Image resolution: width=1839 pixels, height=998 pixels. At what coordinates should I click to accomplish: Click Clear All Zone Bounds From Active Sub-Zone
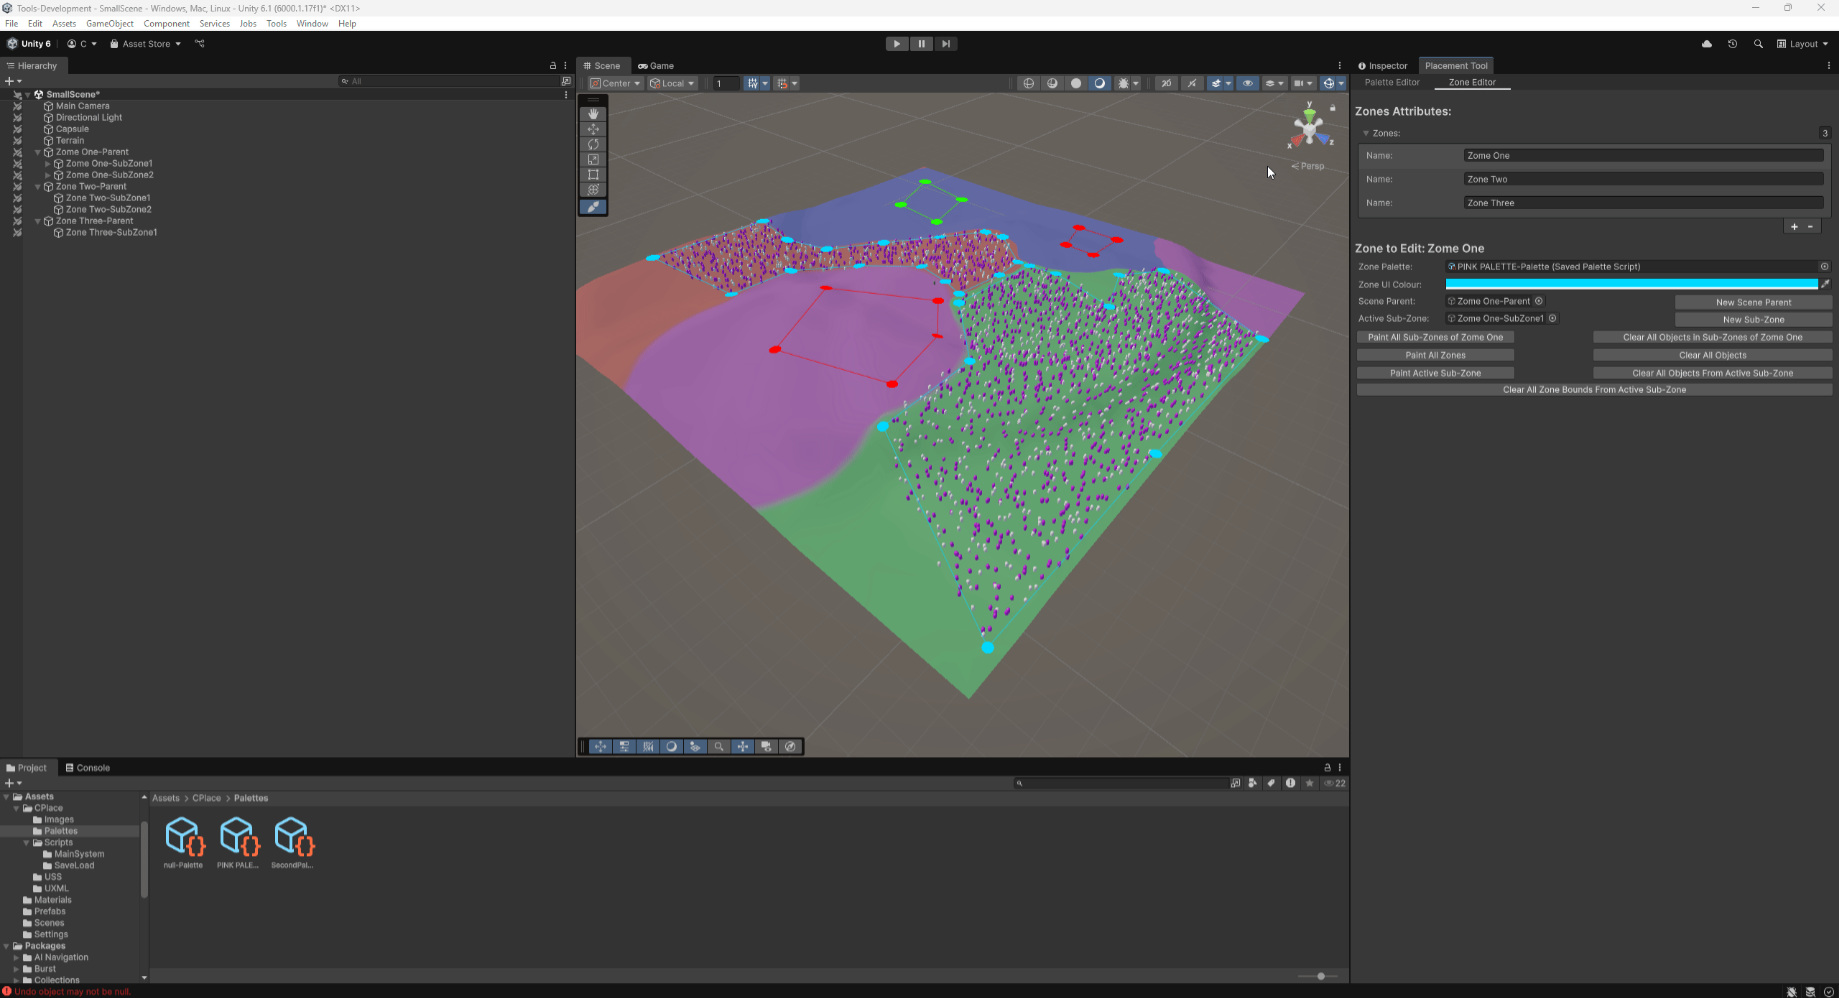coord(1594,390)
